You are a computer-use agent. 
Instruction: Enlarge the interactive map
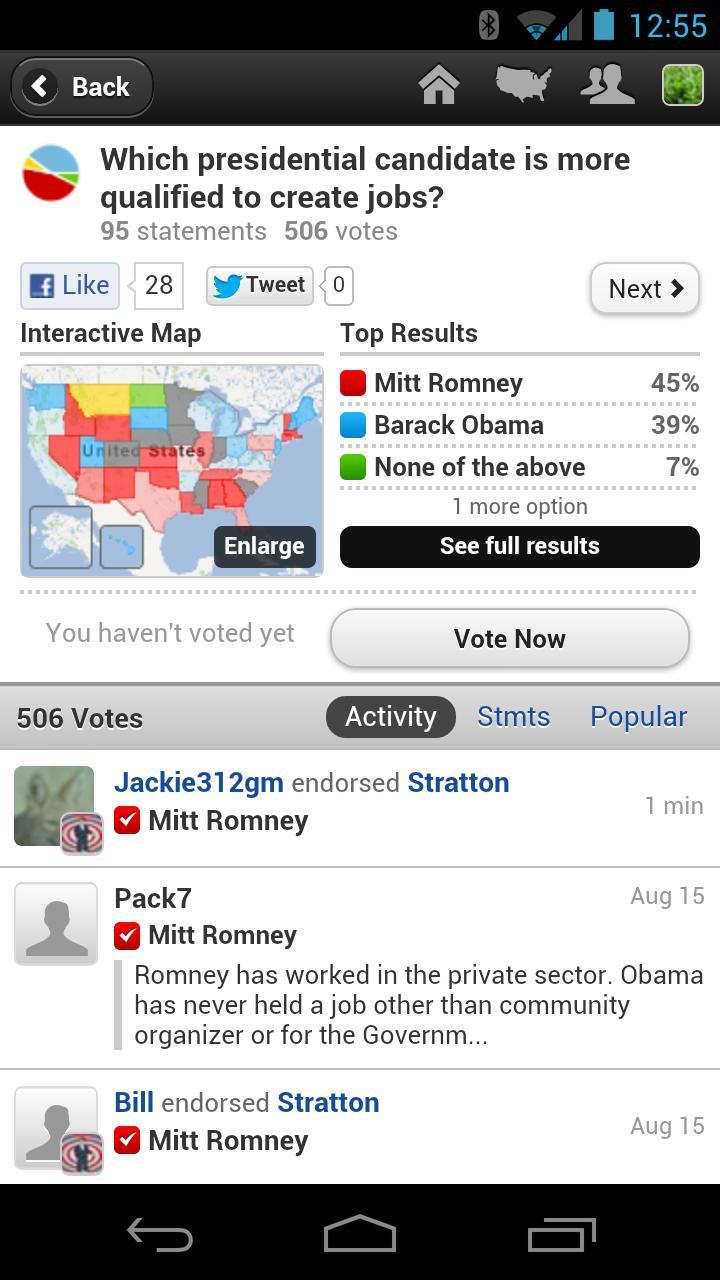pyautogui.click(x=264, y=546)
